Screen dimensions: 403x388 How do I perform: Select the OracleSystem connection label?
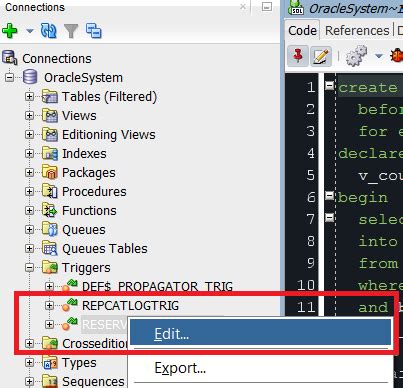83,78
